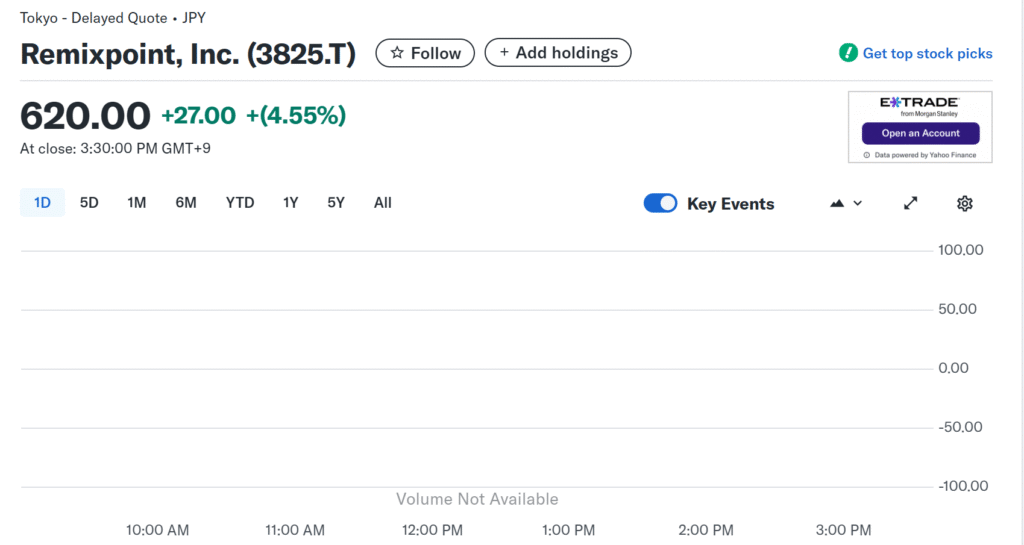
Task: Show All time chart range
Action: pos(383,203)
